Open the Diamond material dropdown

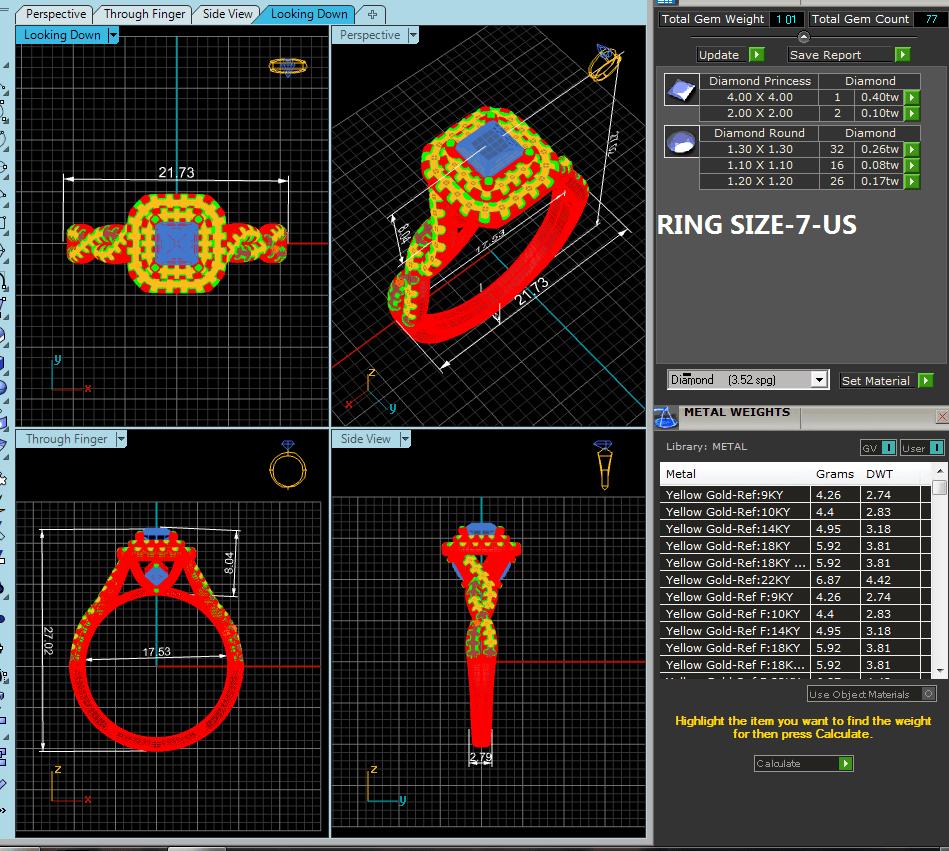click(x=819, y=380)
